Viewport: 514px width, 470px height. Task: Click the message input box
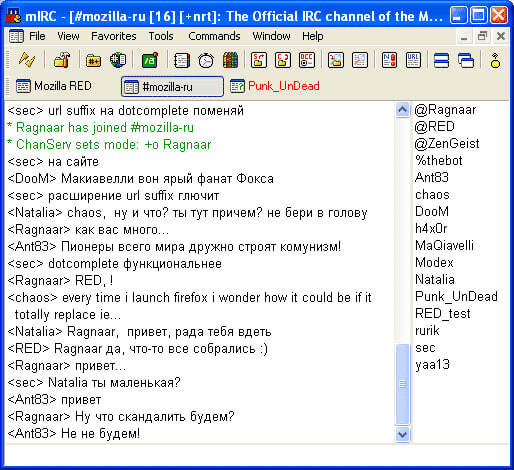[x=257, y=455]
